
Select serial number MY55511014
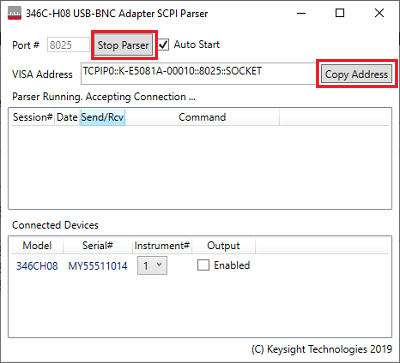(98, 266)
